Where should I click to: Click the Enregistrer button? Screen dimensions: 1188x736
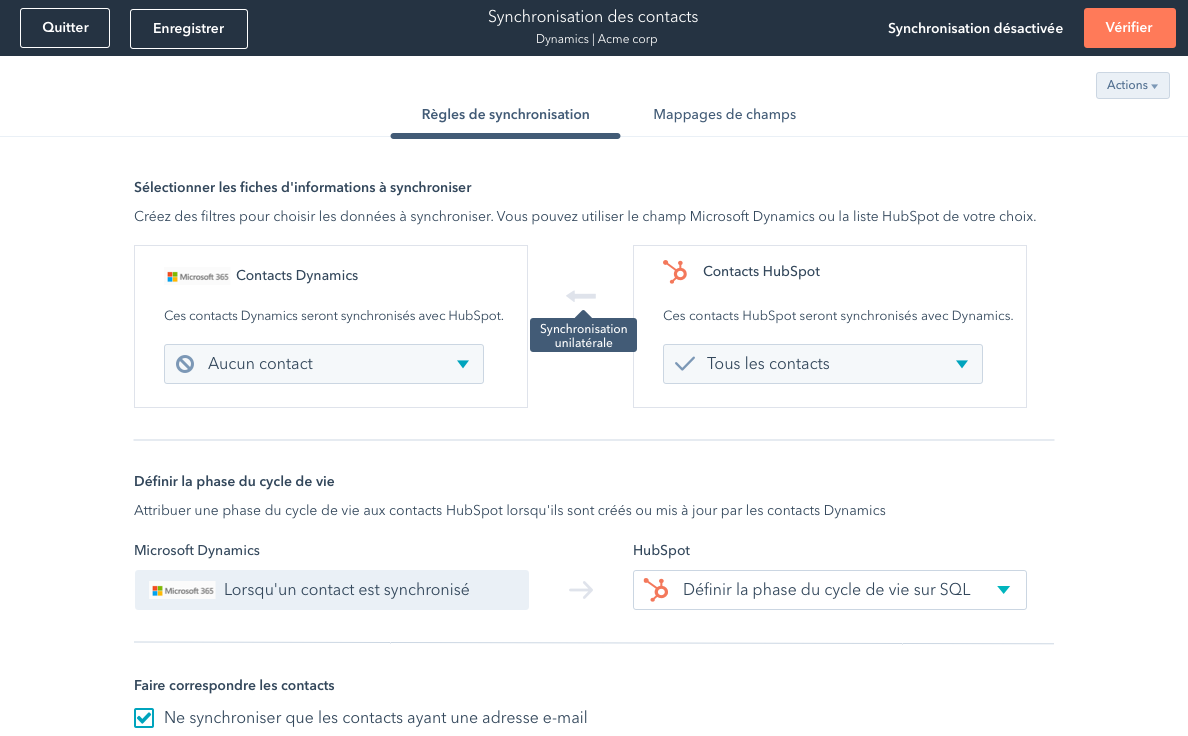click(189, 29)
